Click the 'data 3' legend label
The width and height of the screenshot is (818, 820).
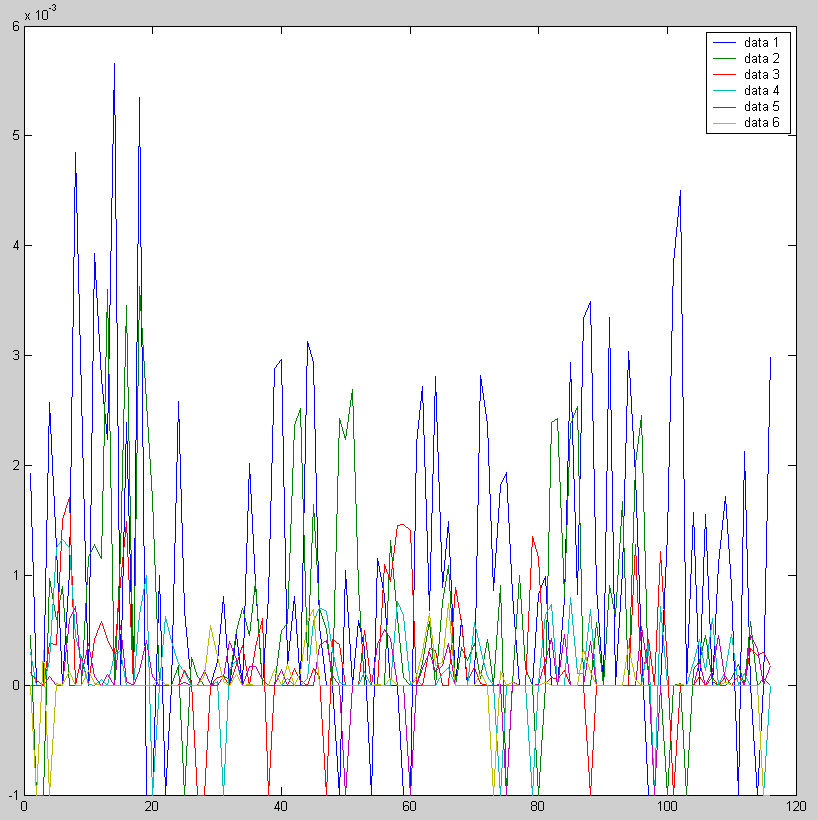tap(761, 74)
